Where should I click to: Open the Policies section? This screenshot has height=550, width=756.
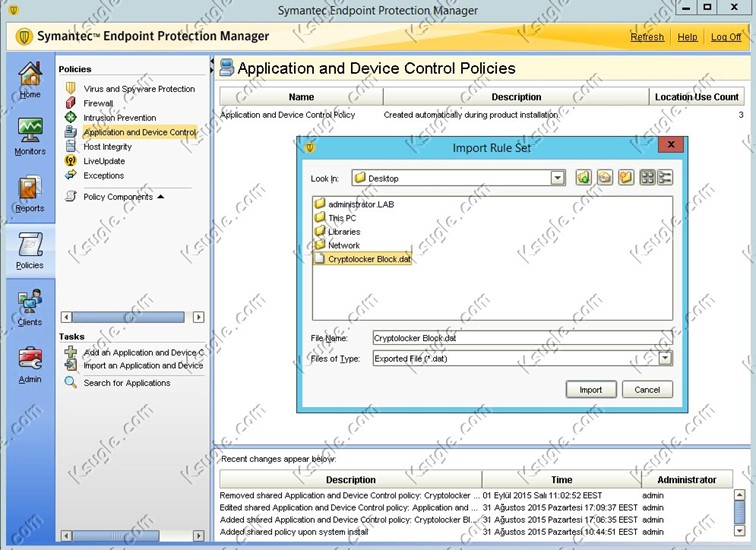[30, 251]
